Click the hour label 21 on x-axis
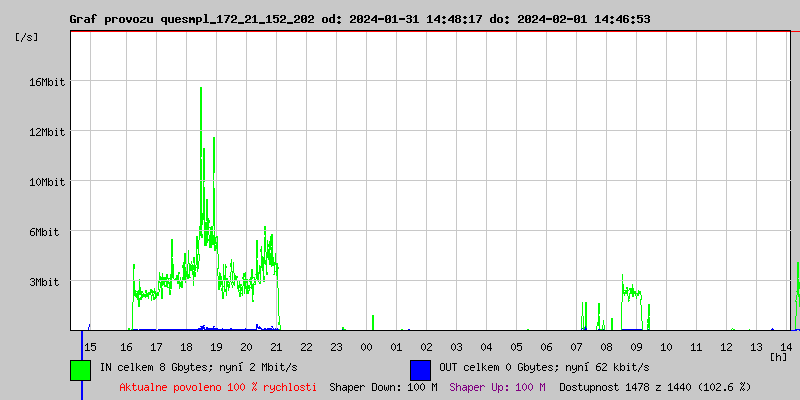800x400 pixels. coord(277,346)
